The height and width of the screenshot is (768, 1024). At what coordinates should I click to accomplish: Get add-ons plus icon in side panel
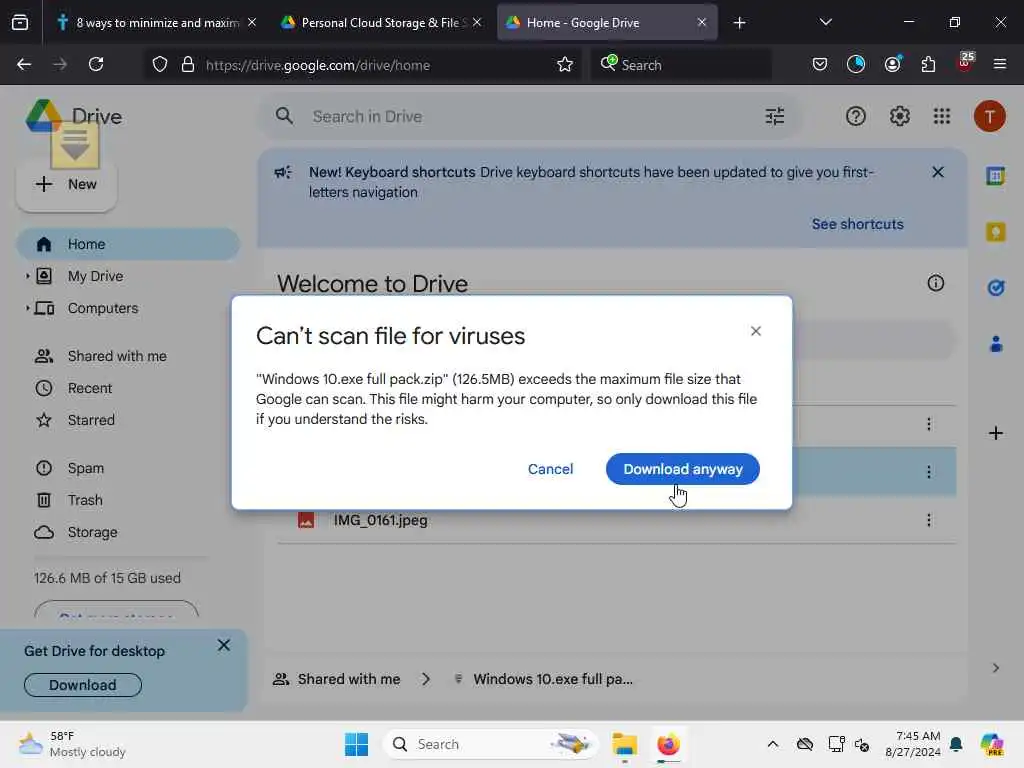pos(995,433)
